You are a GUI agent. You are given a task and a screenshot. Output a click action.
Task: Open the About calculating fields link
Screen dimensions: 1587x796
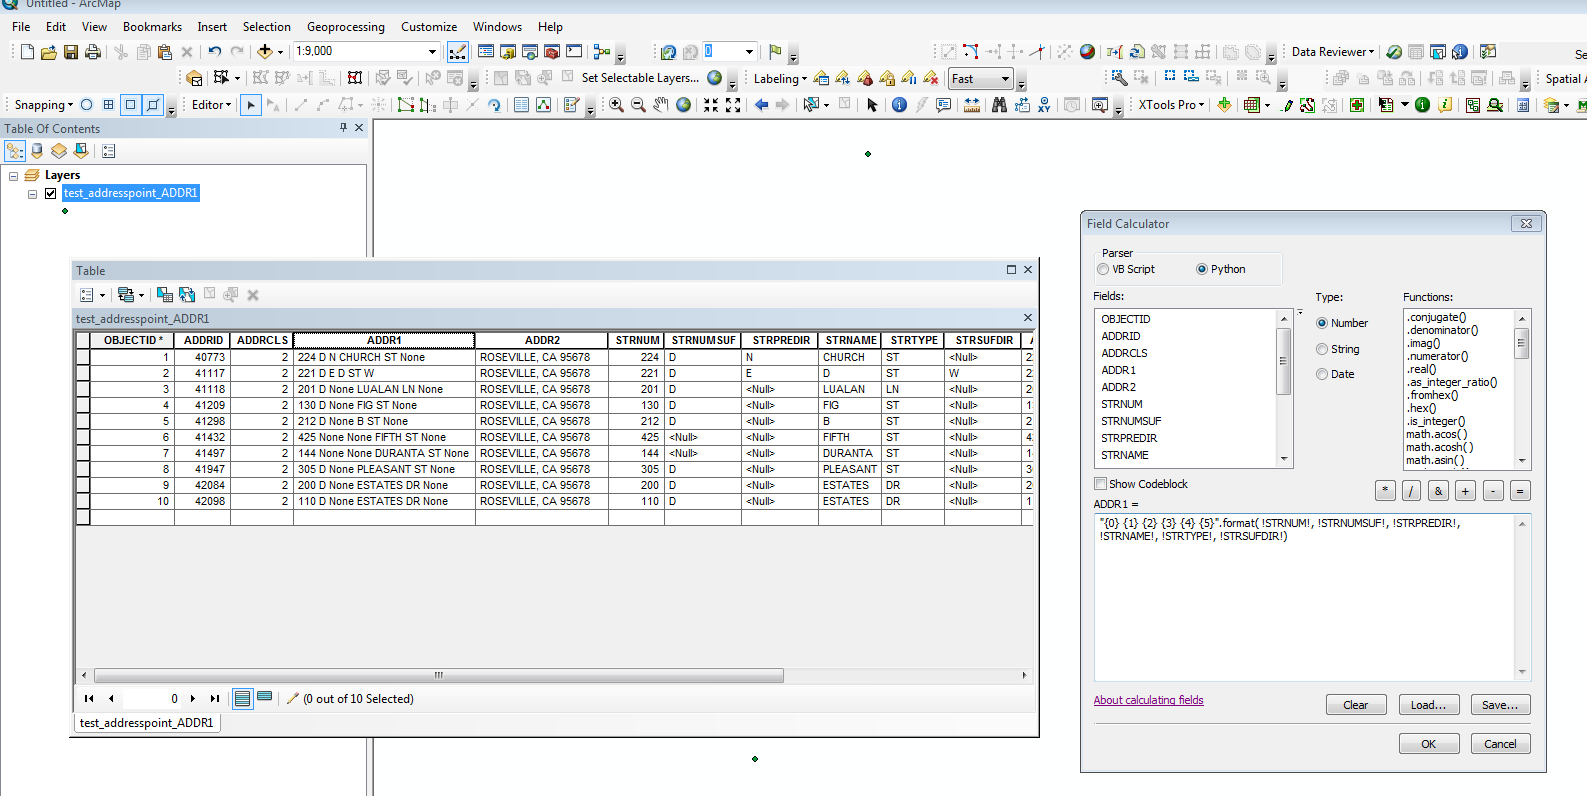tap(1148, 700)
